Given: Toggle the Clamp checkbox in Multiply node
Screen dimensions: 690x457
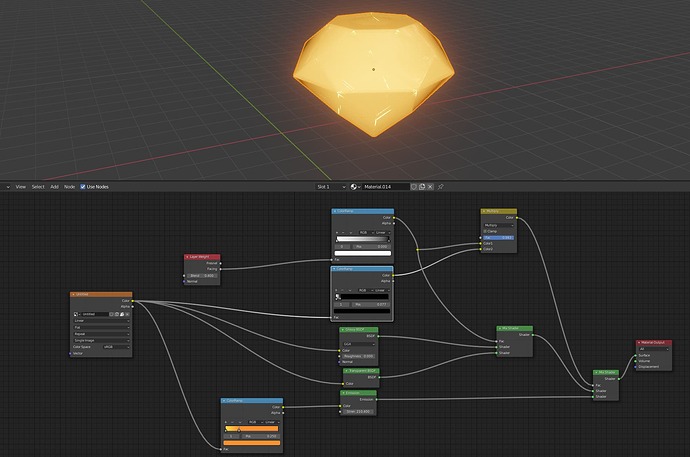Looking at the screenshot, I should tap(485, 231).
